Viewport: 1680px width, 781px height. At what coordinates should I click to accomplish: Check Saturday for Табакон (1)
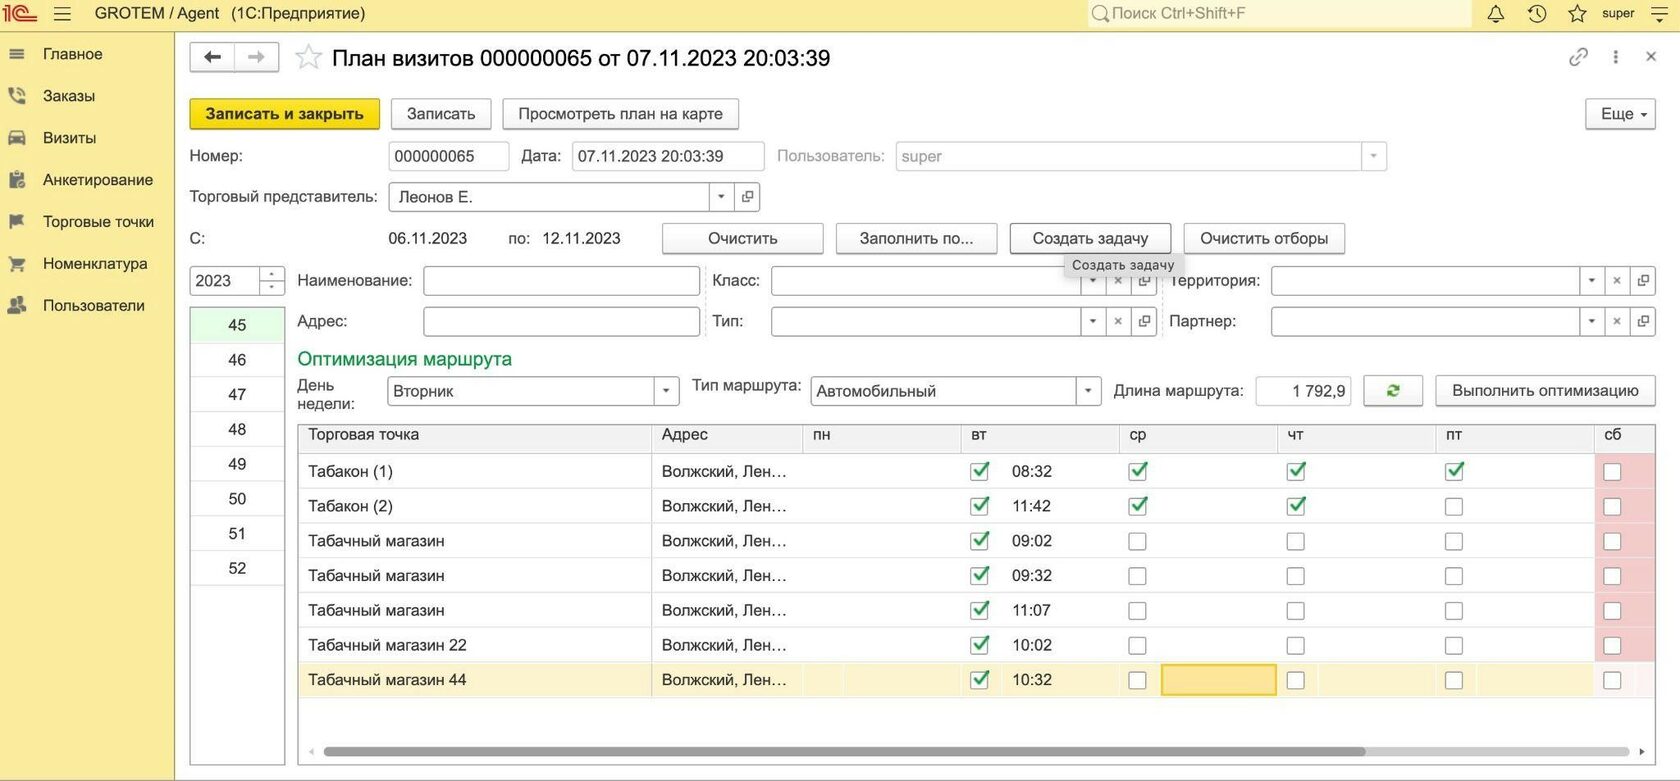[1612, 472]
